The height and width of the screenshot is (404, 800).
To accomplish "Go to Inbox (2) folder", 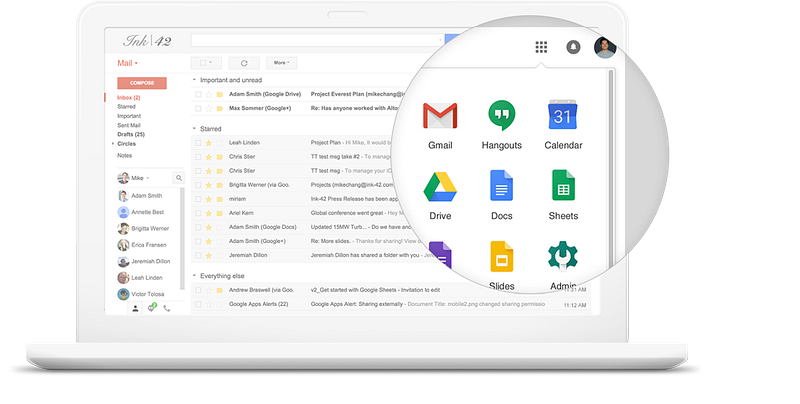I will point(129,97).
